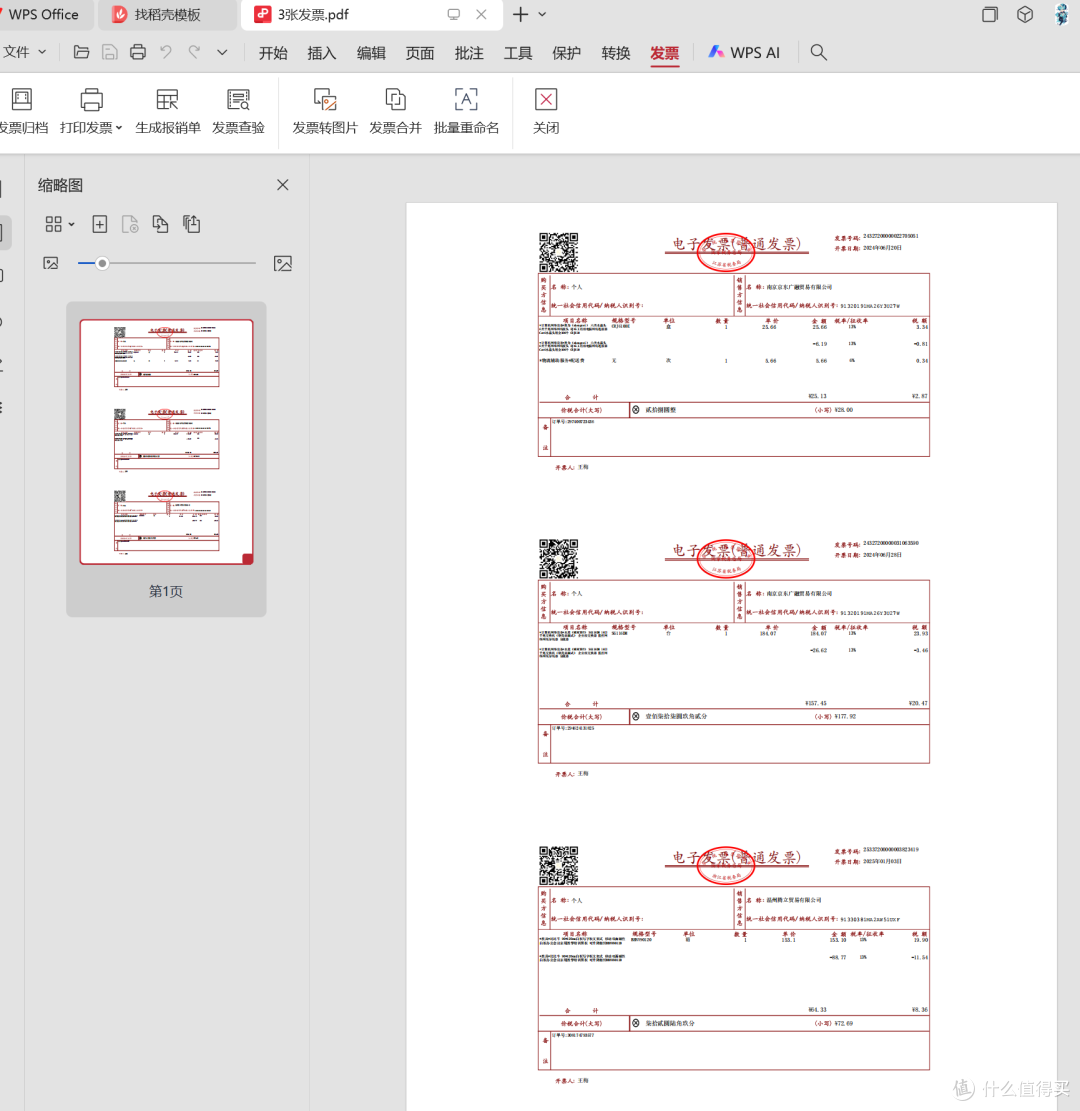Open WPS AI assistant
The width and height of the screenshot is (1080, 1111).
[744, 52]
